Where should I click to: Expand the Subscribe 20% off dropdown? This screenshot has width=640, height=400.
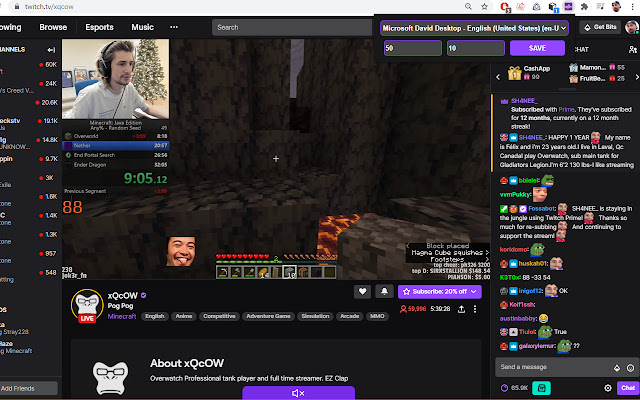[x=473, y=291]
